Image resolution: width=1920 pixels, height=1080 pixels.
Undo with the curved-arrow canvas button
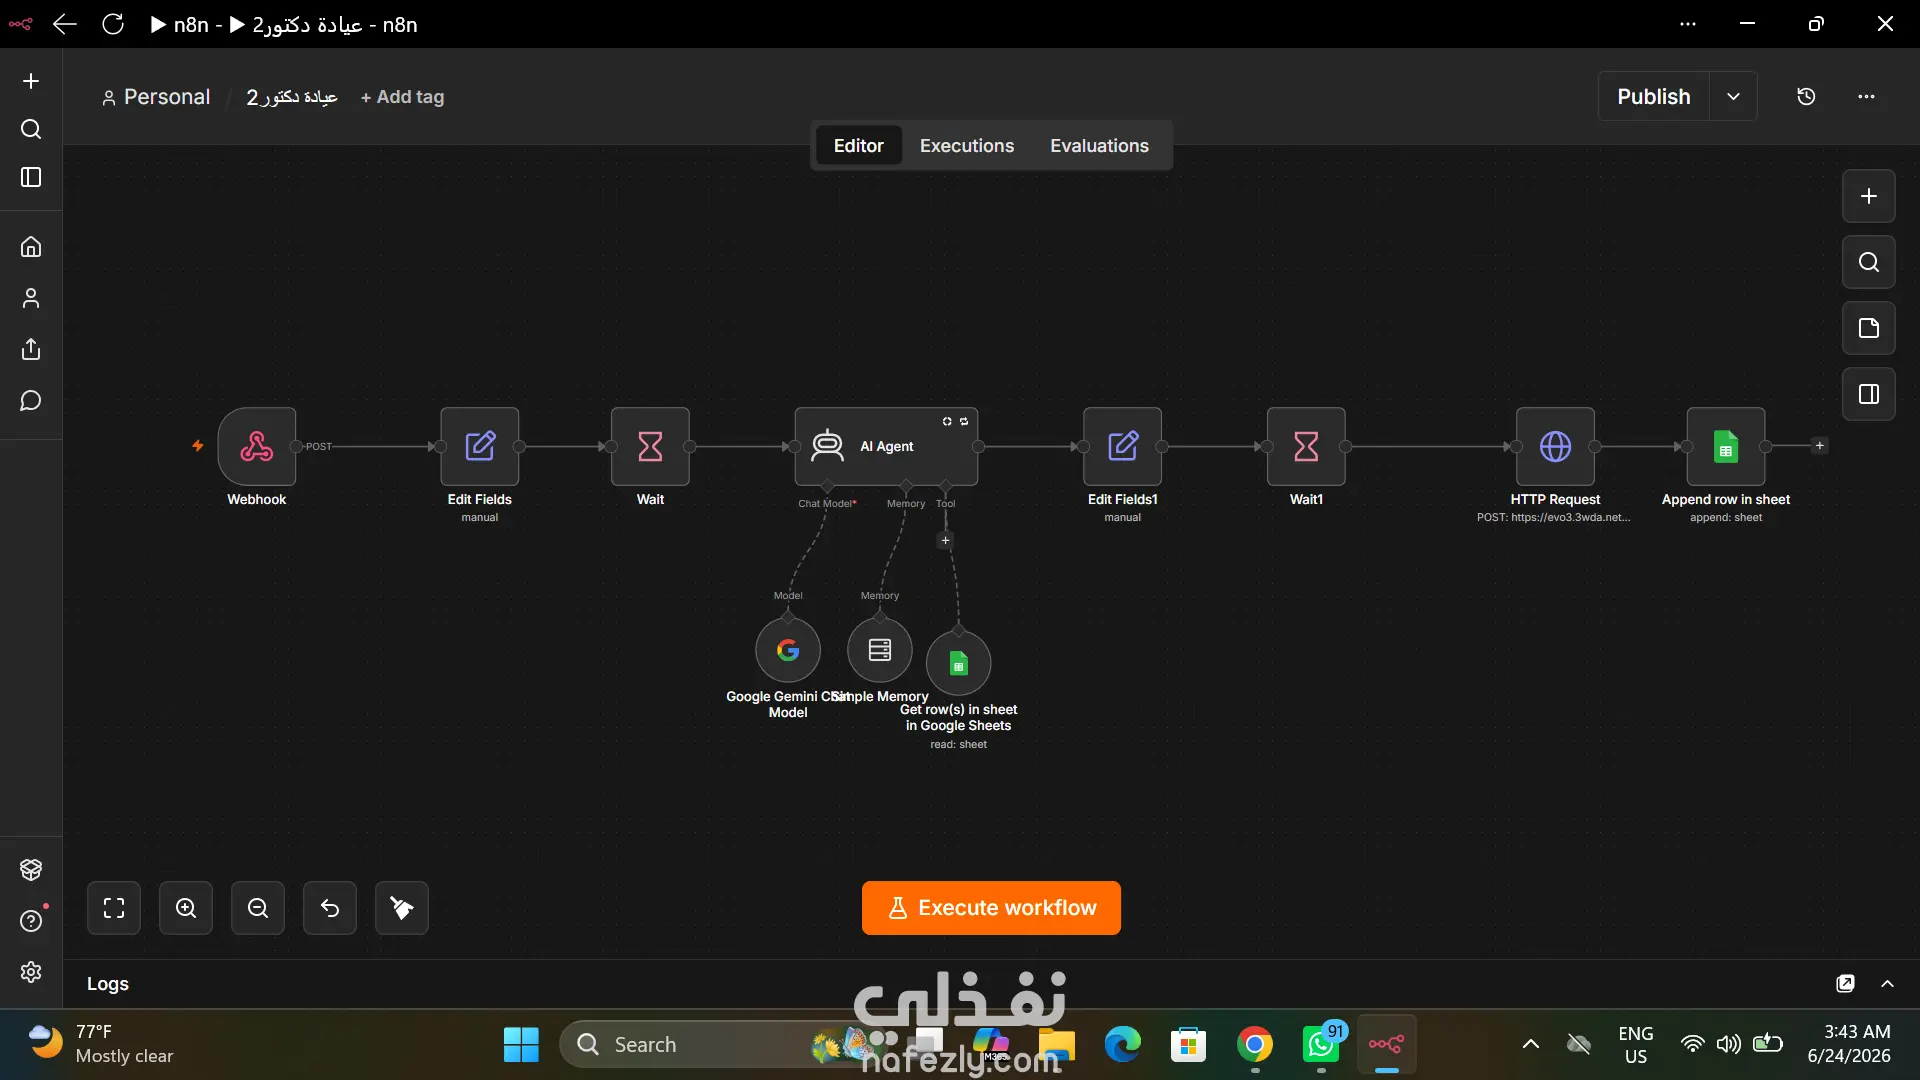click(330, 908)
